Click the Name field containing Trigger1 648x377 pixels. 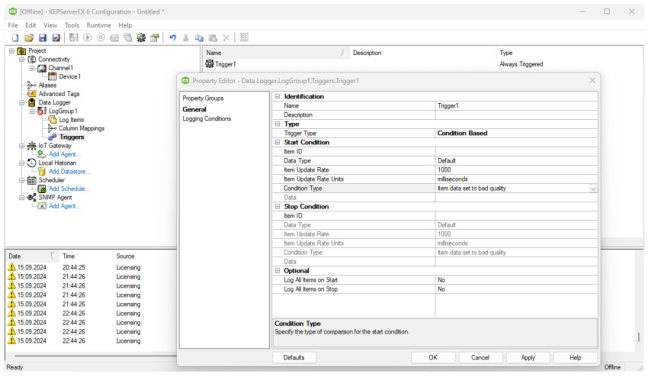516,106
